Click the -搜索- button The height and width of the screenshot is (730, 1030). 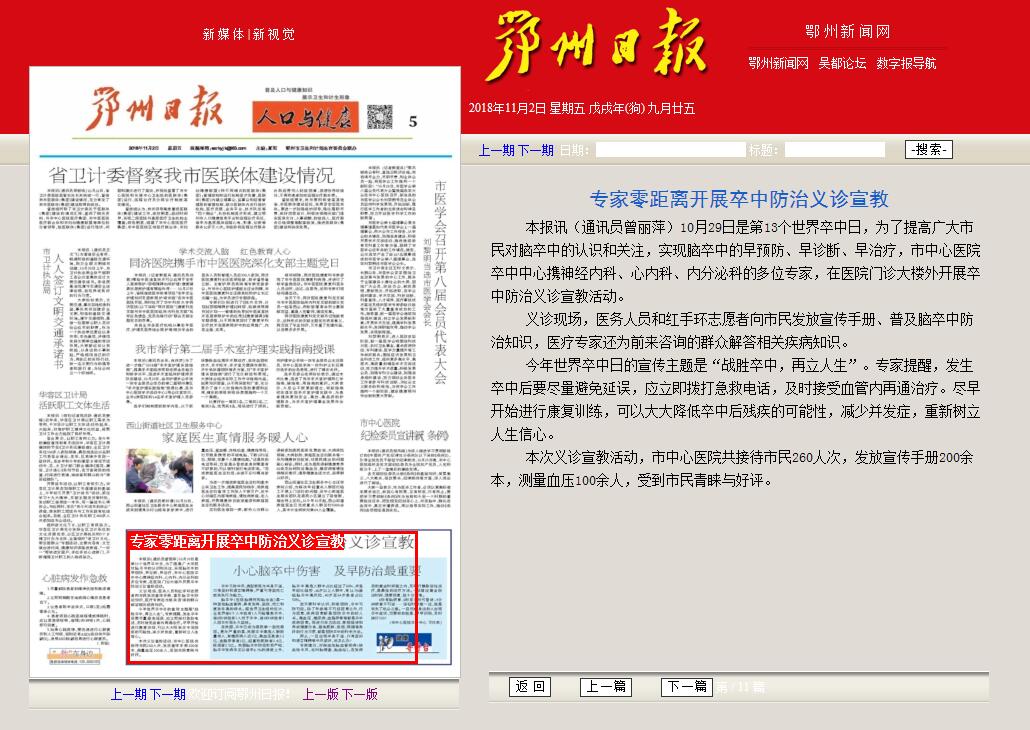929,150
